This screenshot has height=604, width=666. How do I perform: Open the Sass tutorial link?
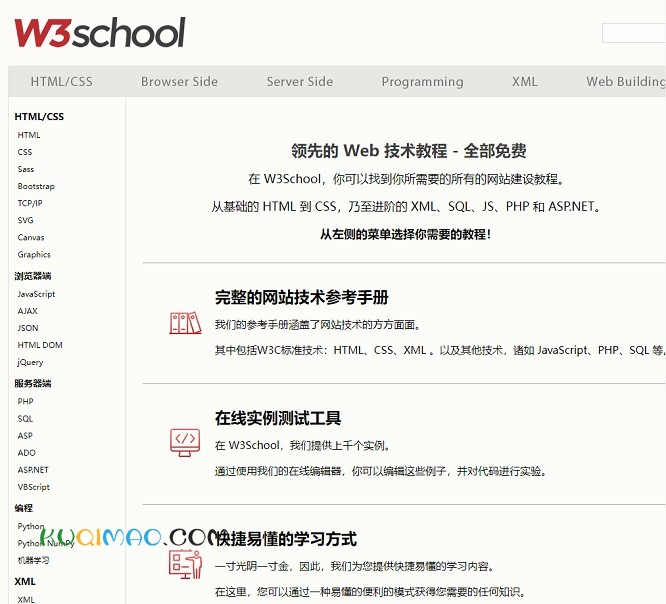25,169
